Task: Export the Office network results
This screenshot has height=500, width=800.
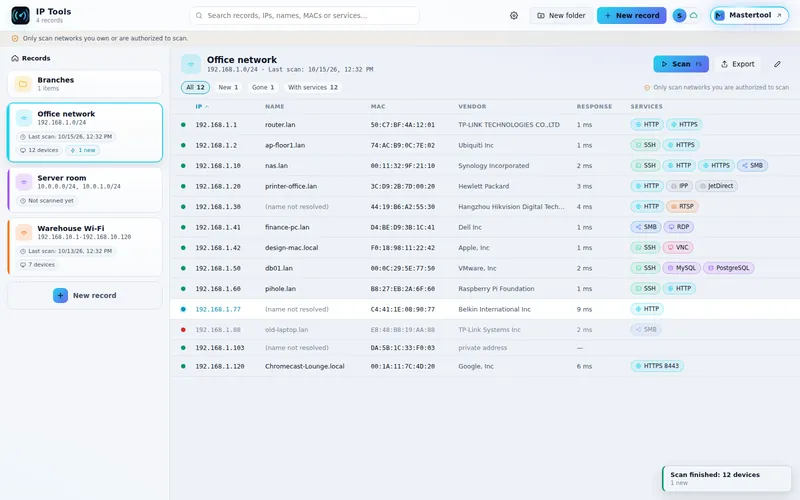Action: pyautogui.click(x=737, y=64)
